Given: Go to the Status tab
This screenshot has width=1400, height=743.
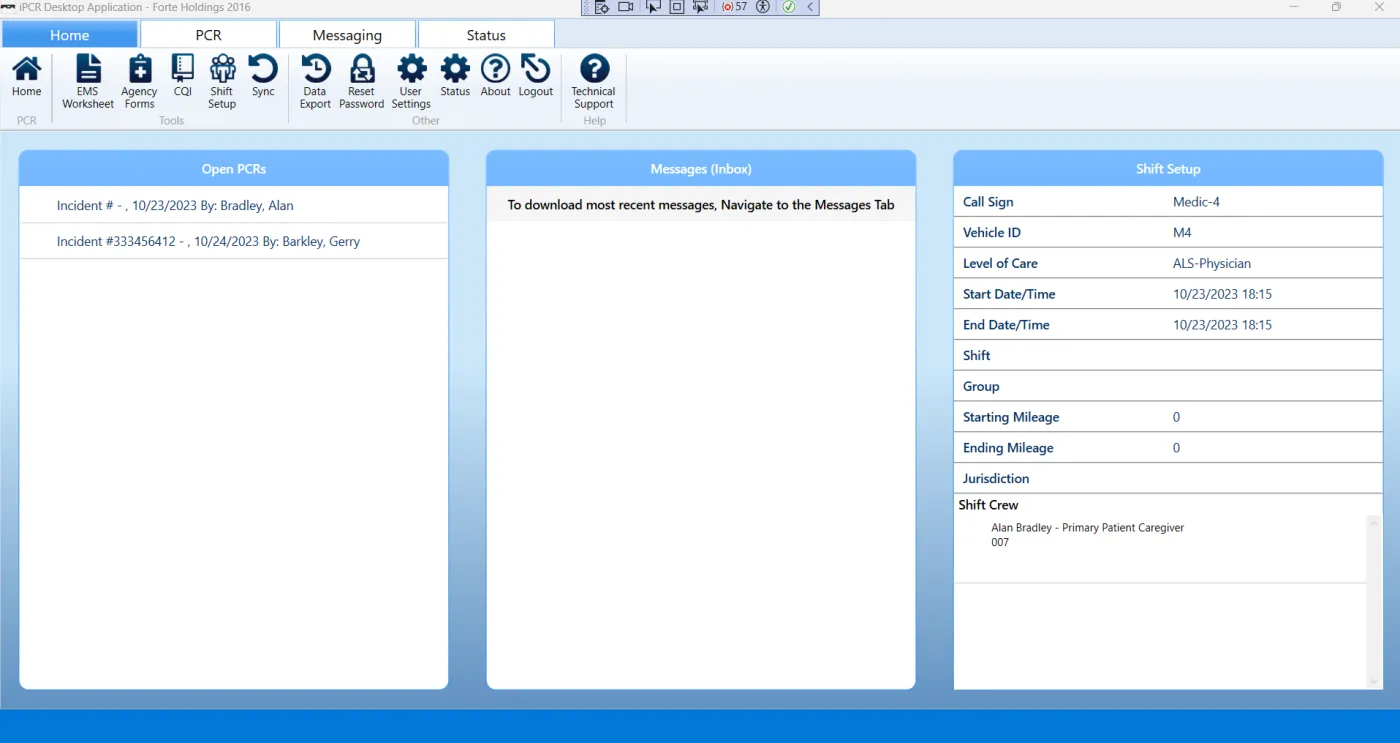Looking at the screenshot, I should tap(486, 35).
